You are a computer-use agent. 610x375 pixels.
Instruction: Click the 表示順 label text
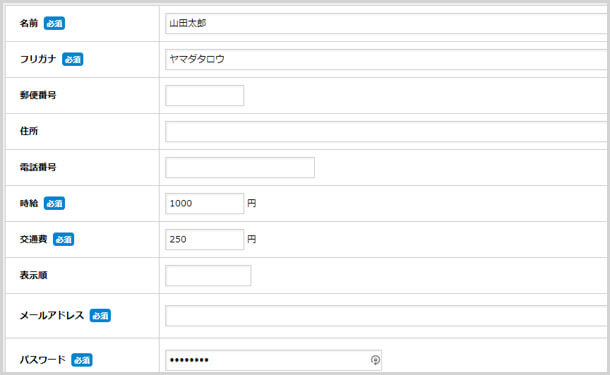(x=33, y=275)
